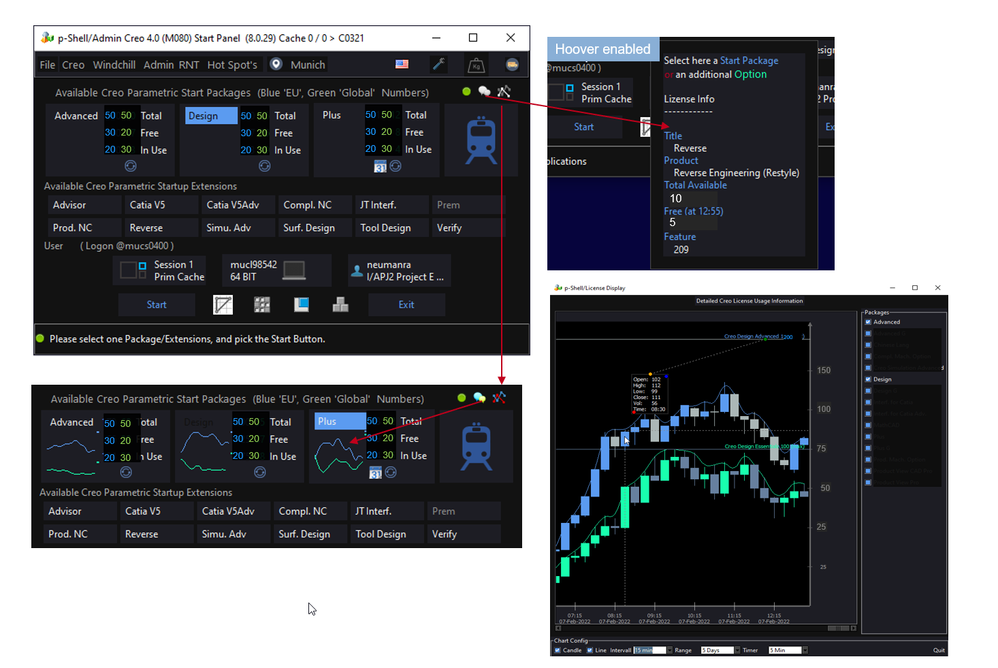Click the train icon in lower panel
The height and width of the screenshot is (668, 998).
(476, 446)
